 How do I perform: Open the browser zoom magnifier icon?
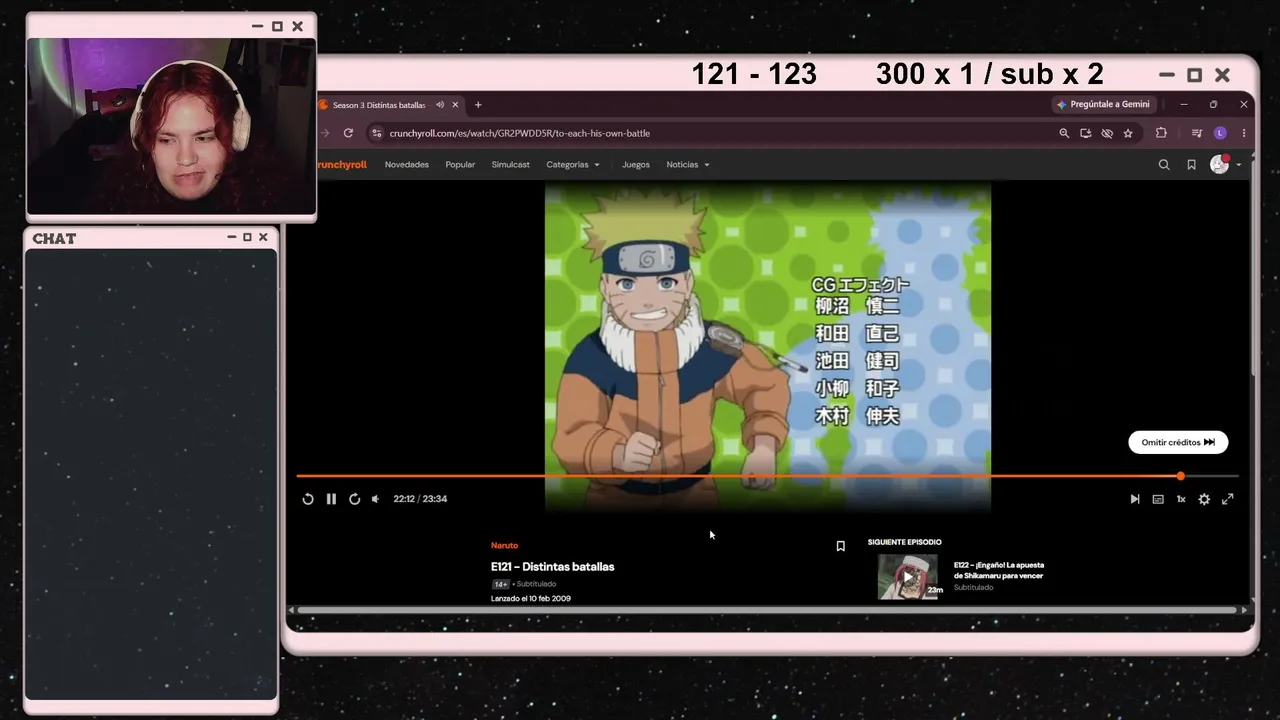click(x=1064, y=133)
